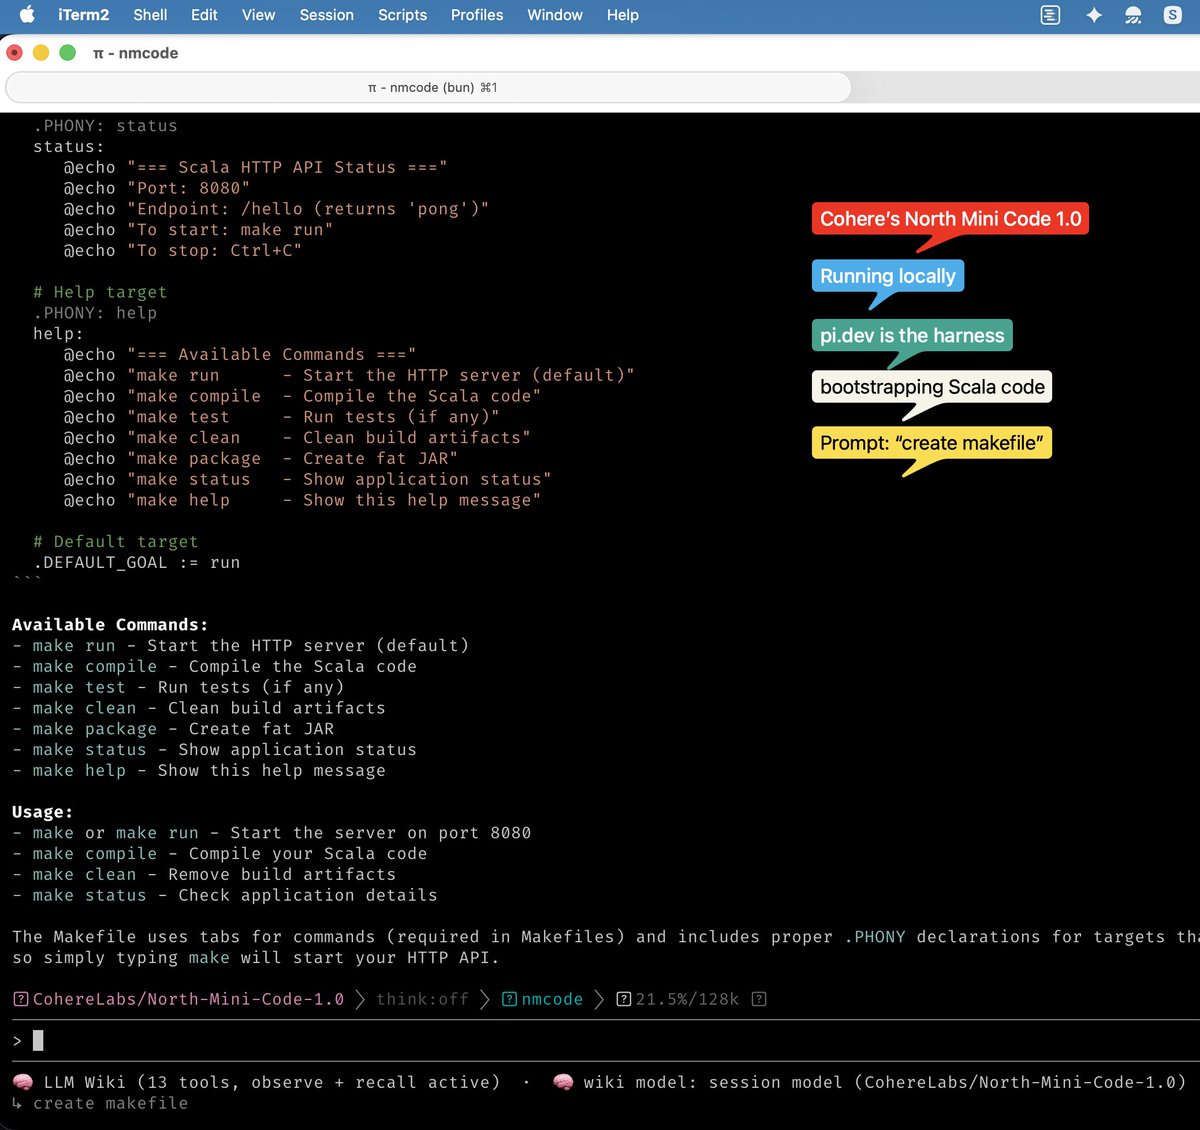
Task: Click the Prompt: "create makefile" yellow label
Action: pyautogui.click(x=932, y=443)
